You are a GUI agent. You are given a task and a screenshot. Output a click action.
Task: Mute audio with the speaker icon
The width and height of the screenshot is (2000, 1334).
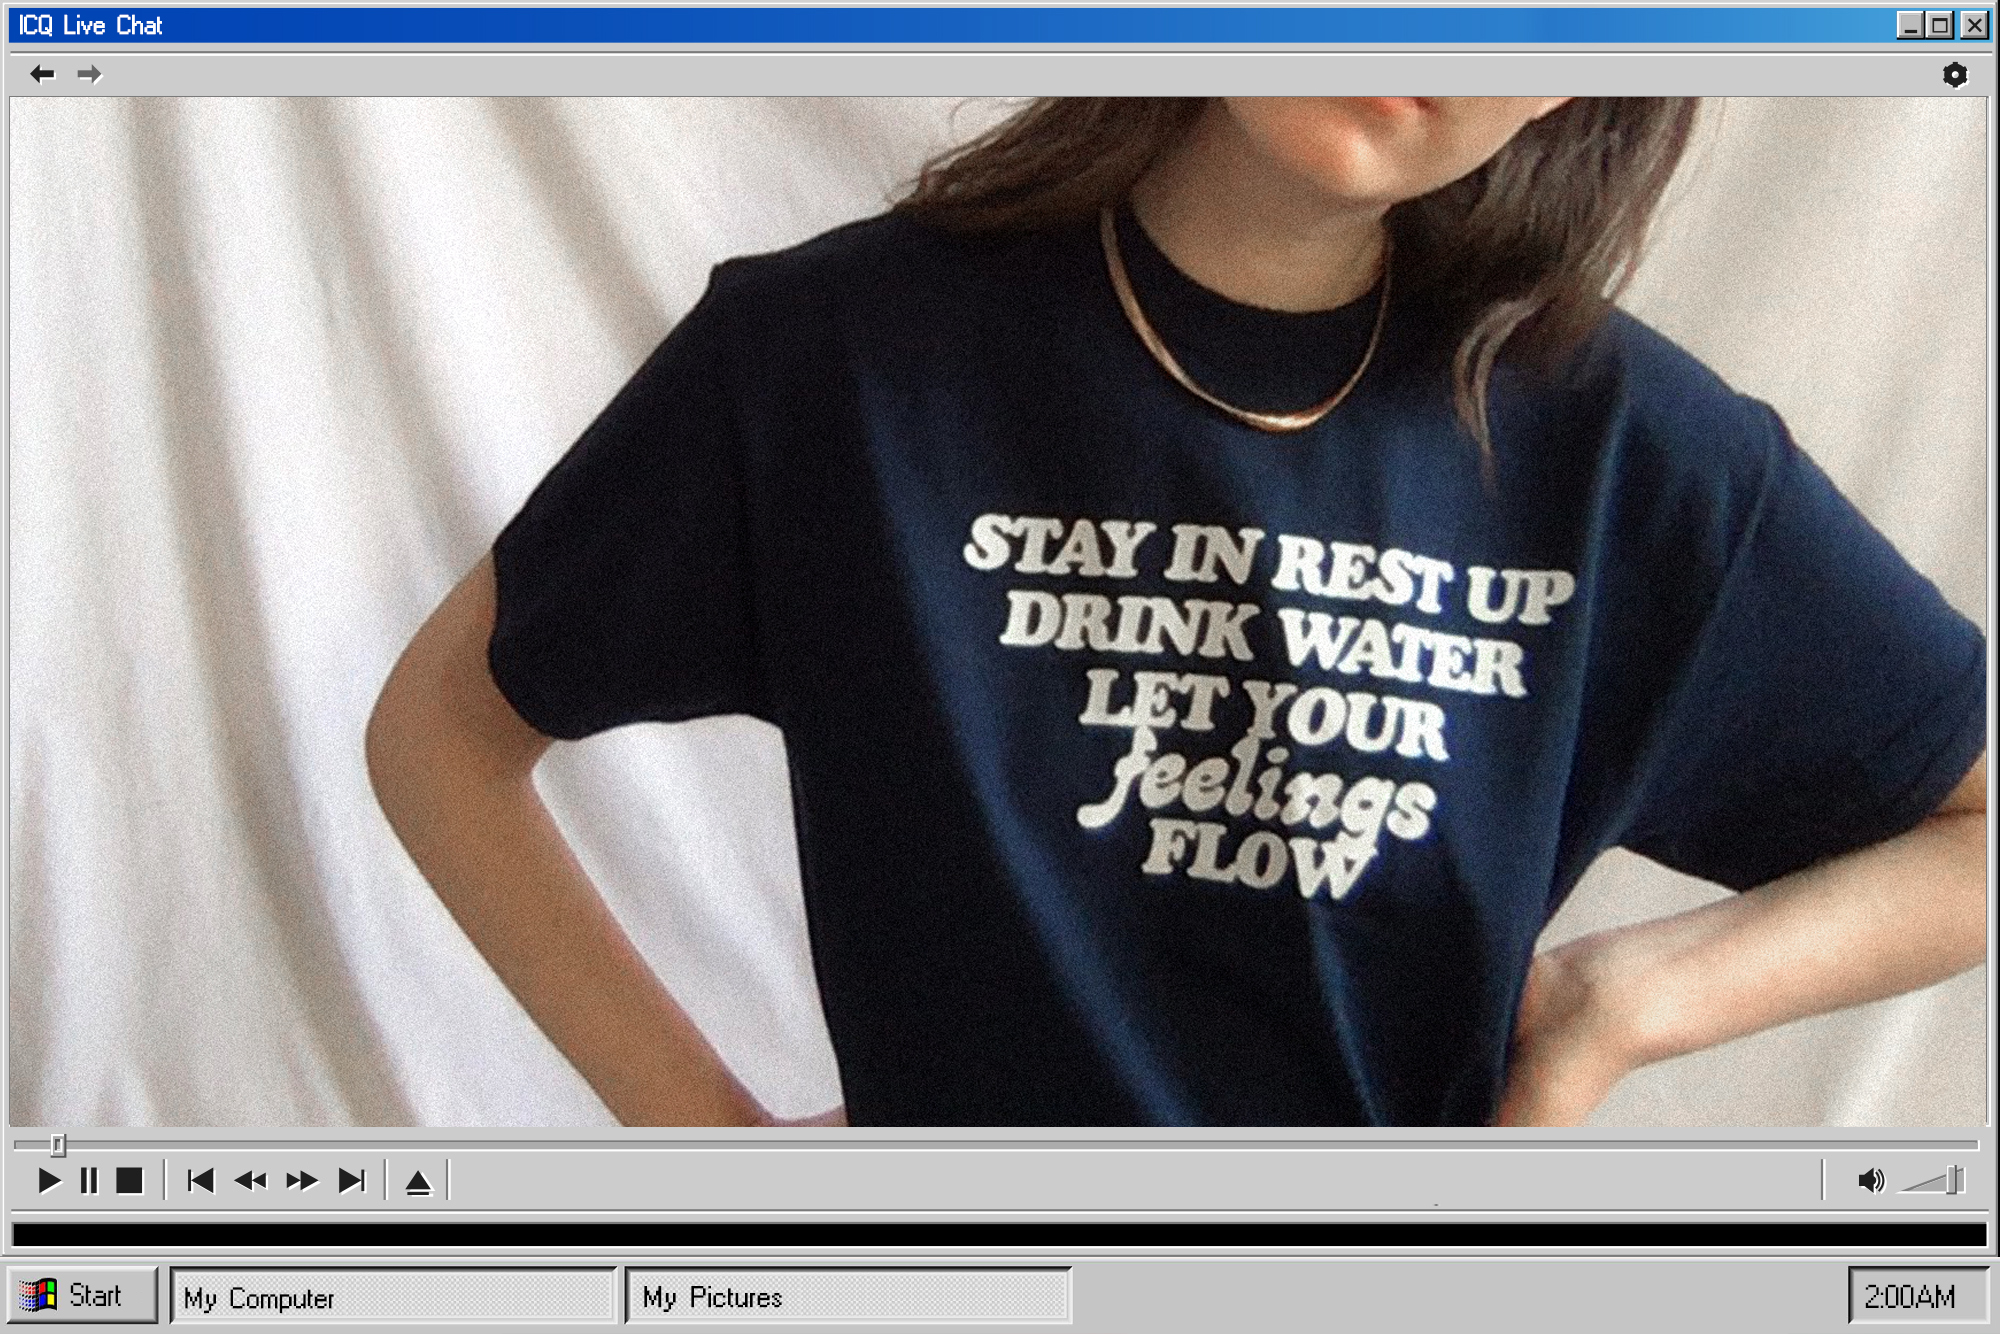click(x=1870, y=1181)
